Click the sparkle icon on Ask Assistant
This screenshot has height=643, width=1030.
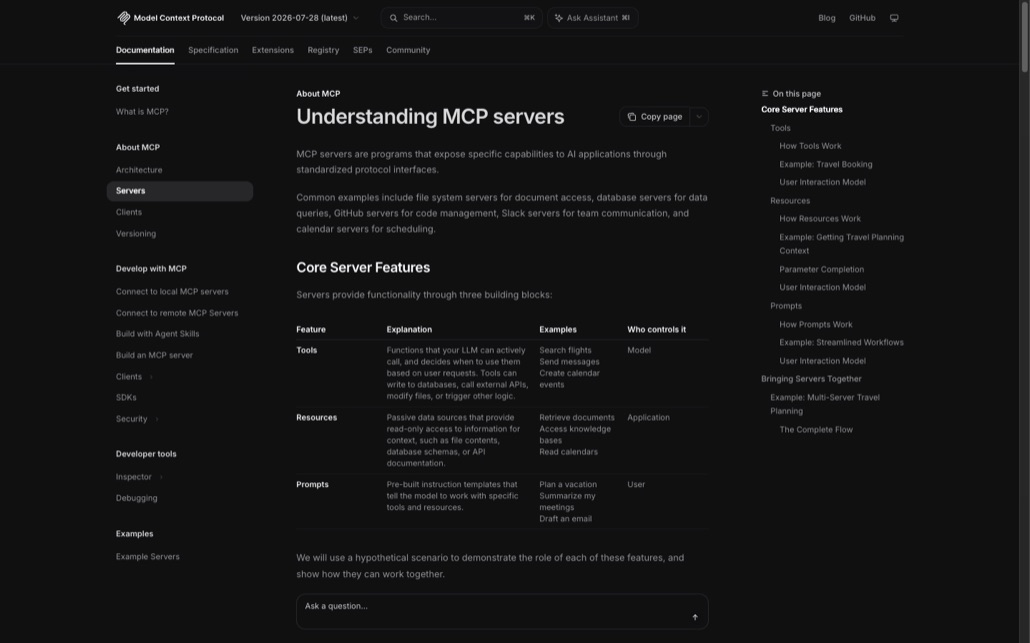point(558,18)
